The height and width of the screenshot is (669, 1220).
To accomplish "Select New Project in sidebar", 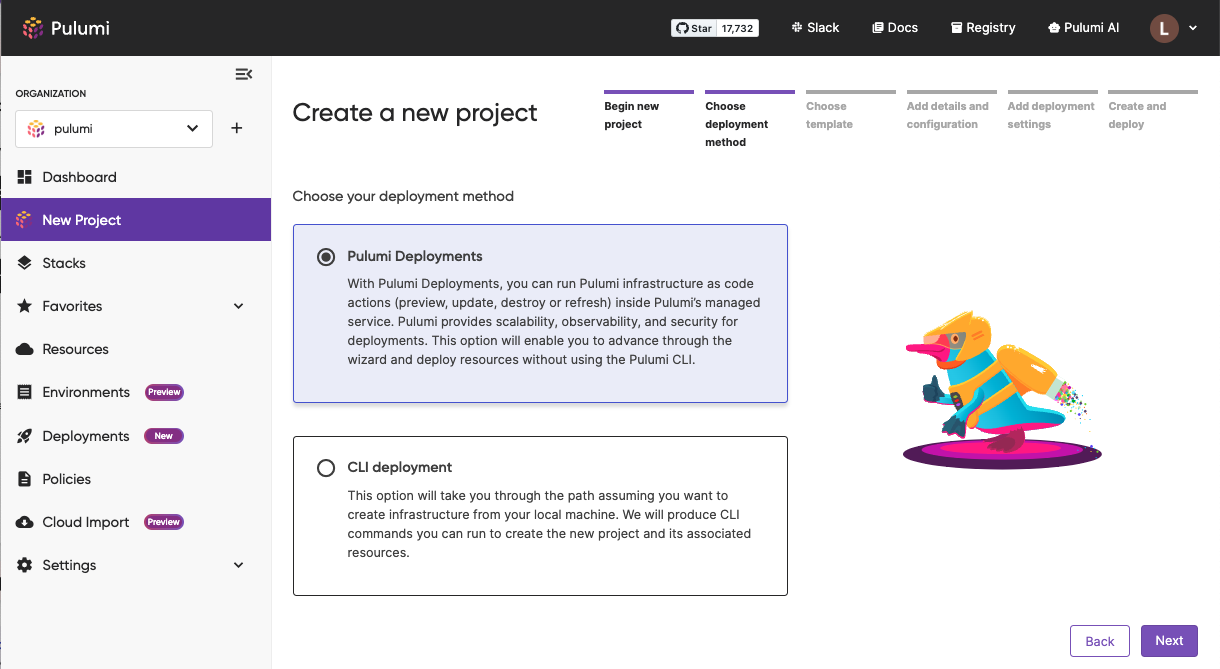I will [x=135, y=220].
